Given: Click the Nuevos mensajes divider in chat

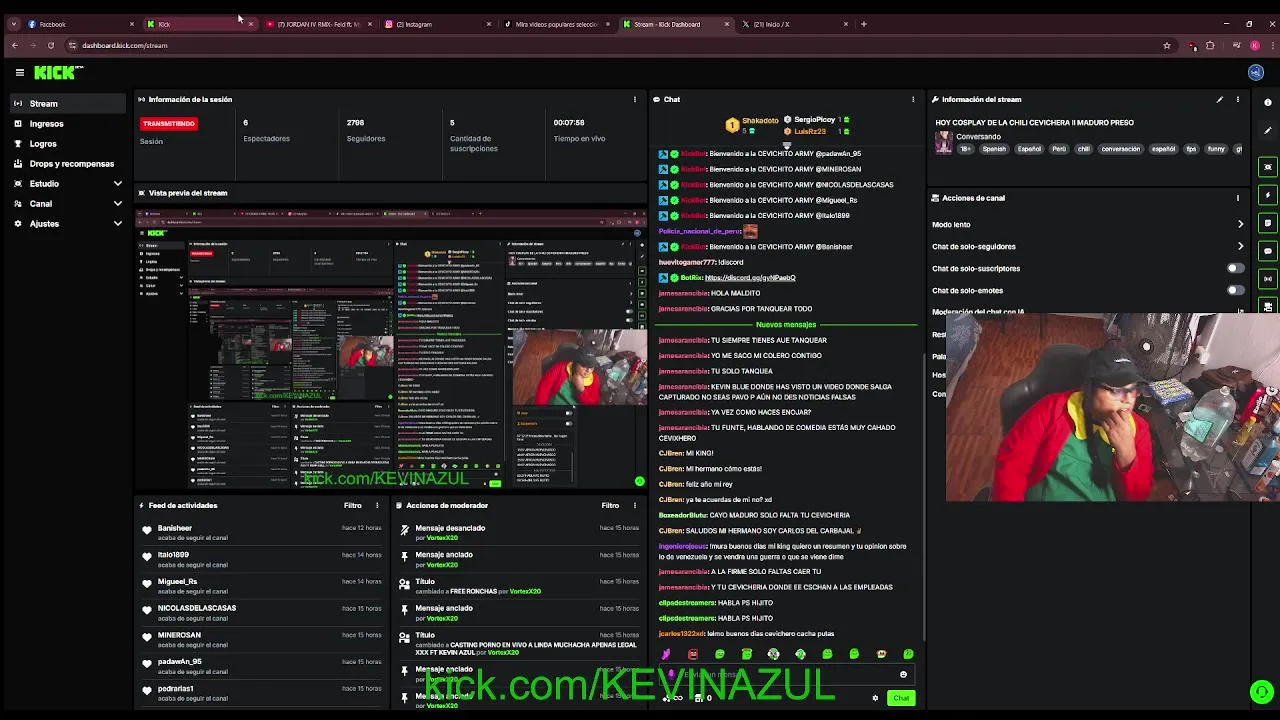Looking at the screenshot, I should 786,325.
